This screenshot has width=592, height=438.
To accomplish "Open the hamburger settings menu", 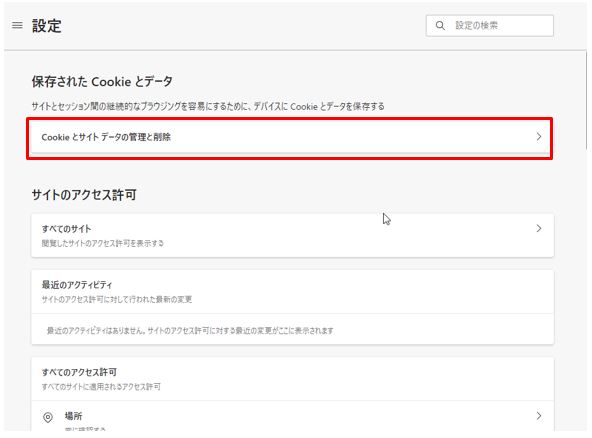I will pyautogui.click(x=17, y=25).
